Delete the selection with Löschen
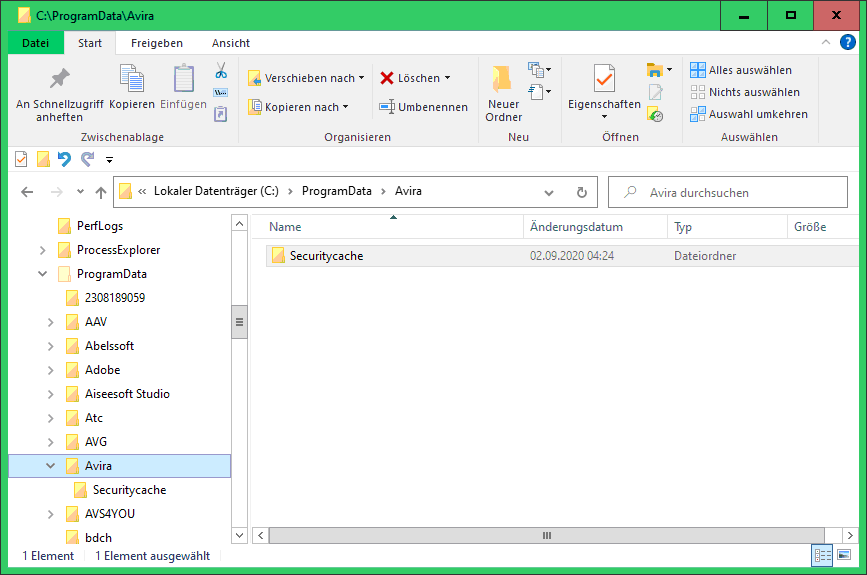This screenshot has width=867, height=575. (410, 78)
